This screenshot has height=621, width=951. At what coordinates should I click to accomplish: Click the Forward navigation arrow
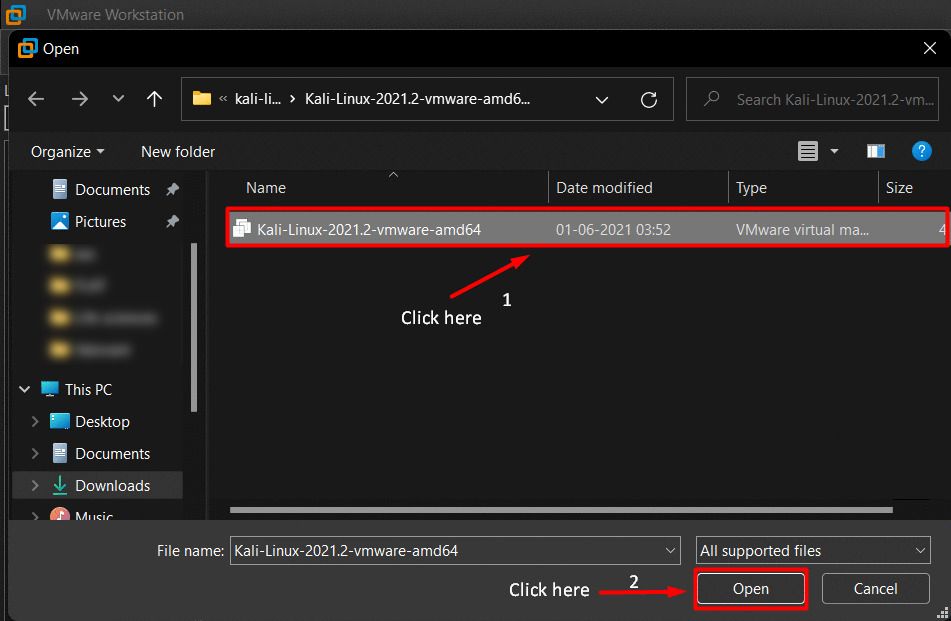tap(80, 99)
